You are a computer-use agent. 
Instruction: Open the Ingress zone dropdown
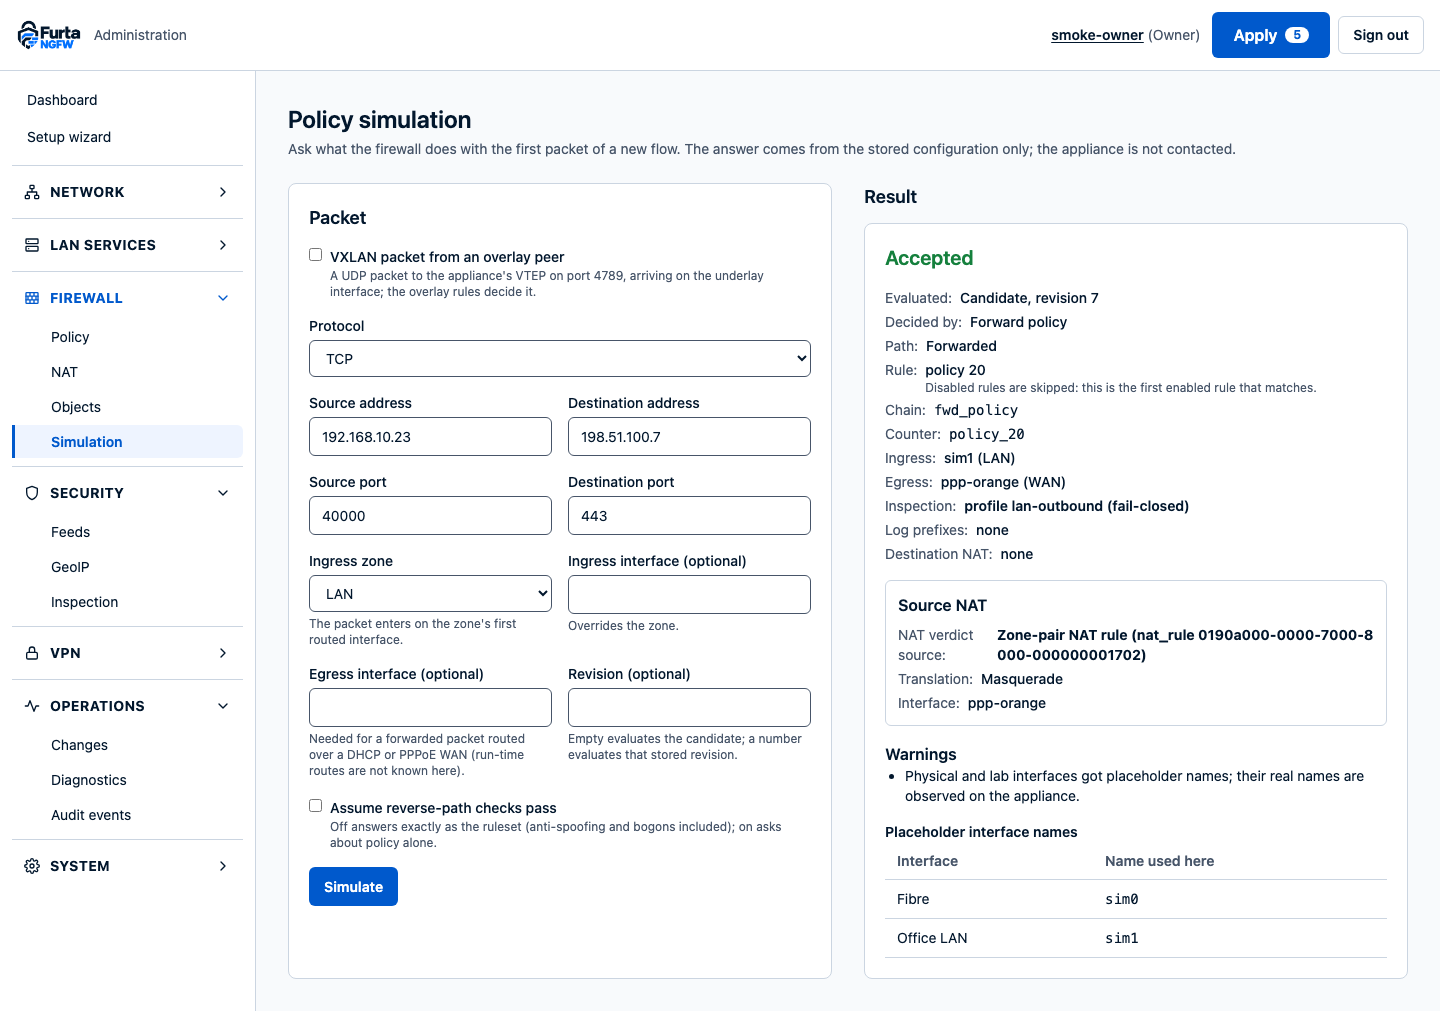click(430, 594)
